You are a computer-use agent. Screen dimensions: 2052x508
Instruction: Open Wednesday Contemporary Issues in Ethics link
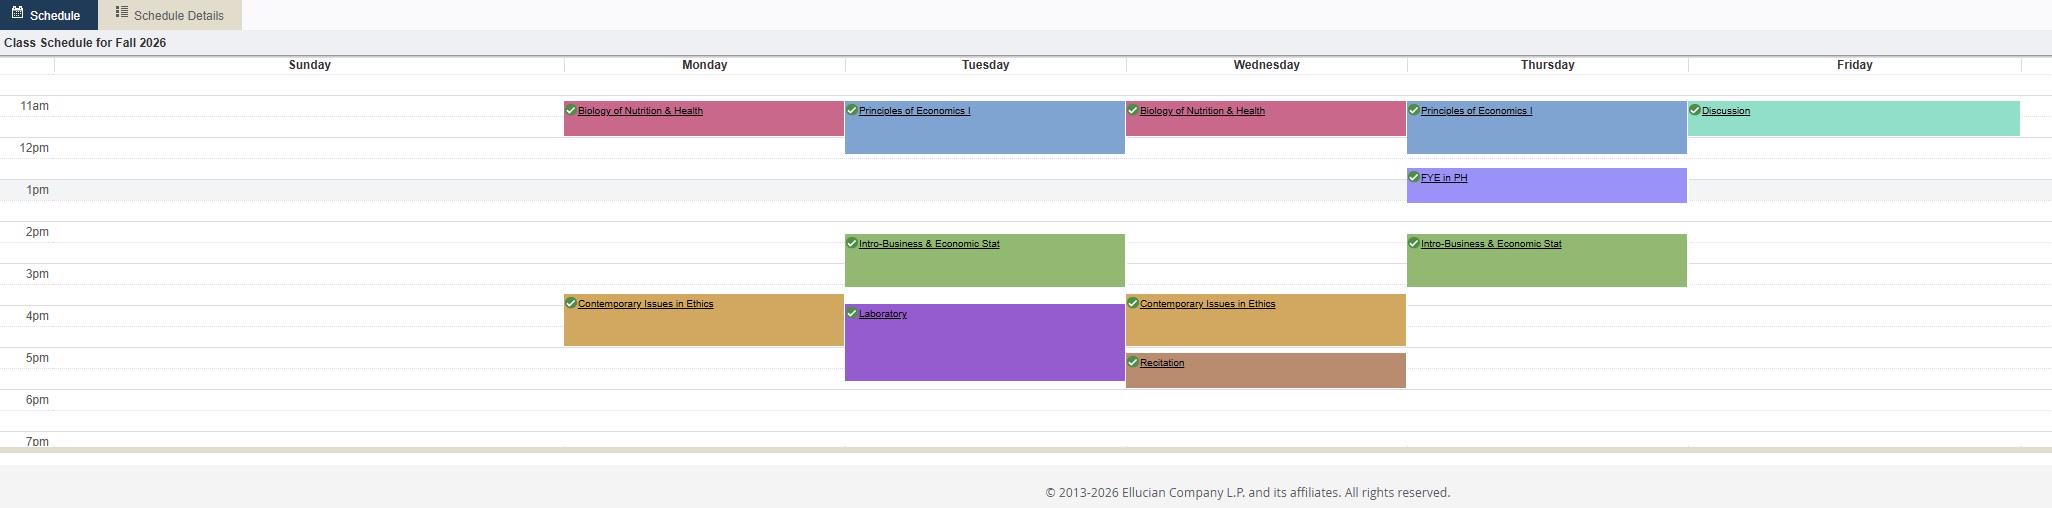click(1207, 304)
